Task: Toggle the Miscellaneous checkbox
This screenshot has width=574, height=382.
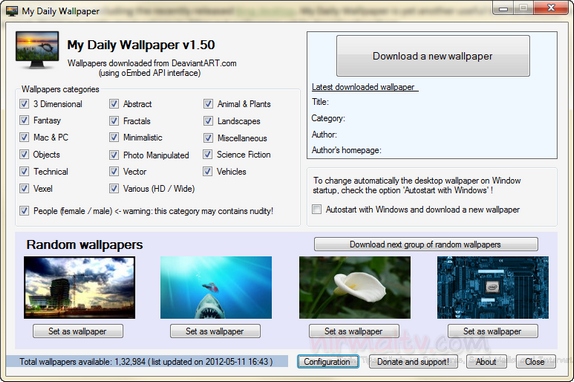Action: click(x=208, y=138)
